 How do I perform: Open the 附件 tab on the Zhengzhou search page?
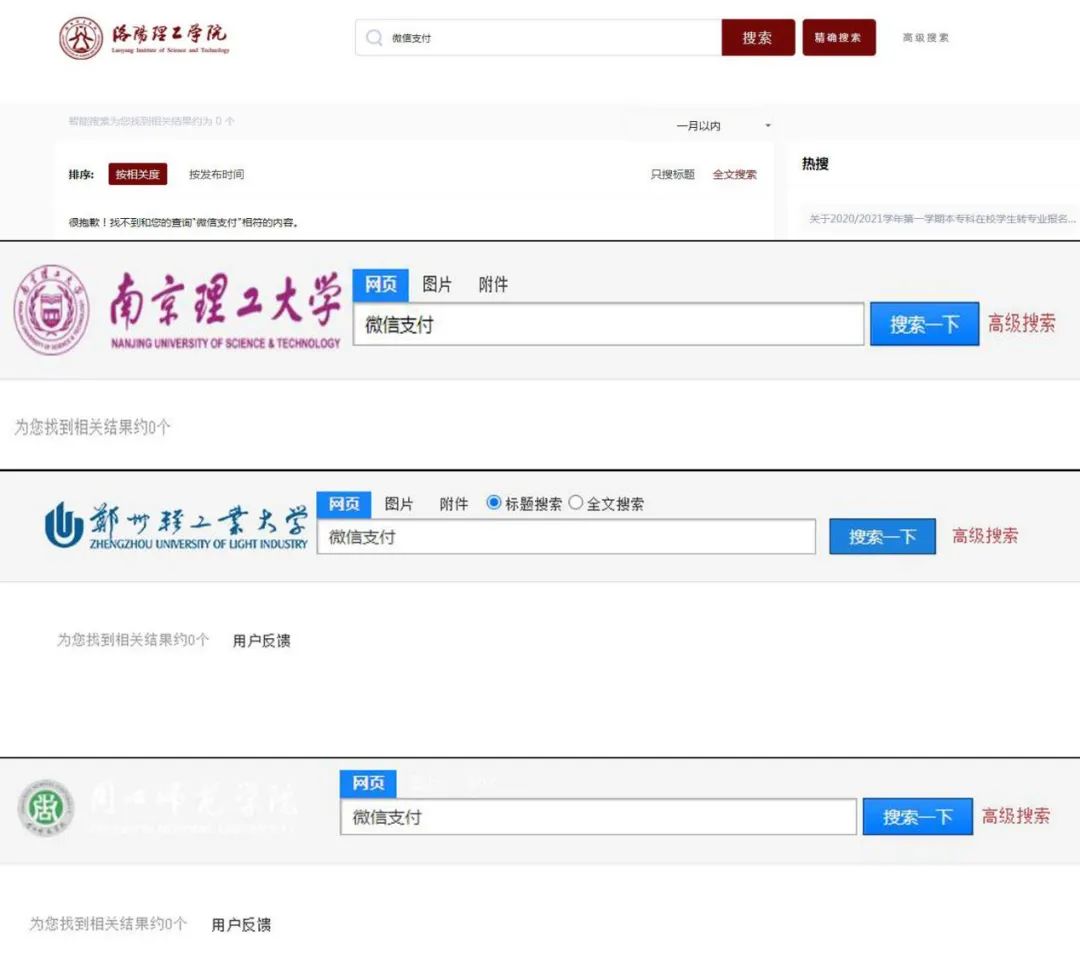(455, 504)
